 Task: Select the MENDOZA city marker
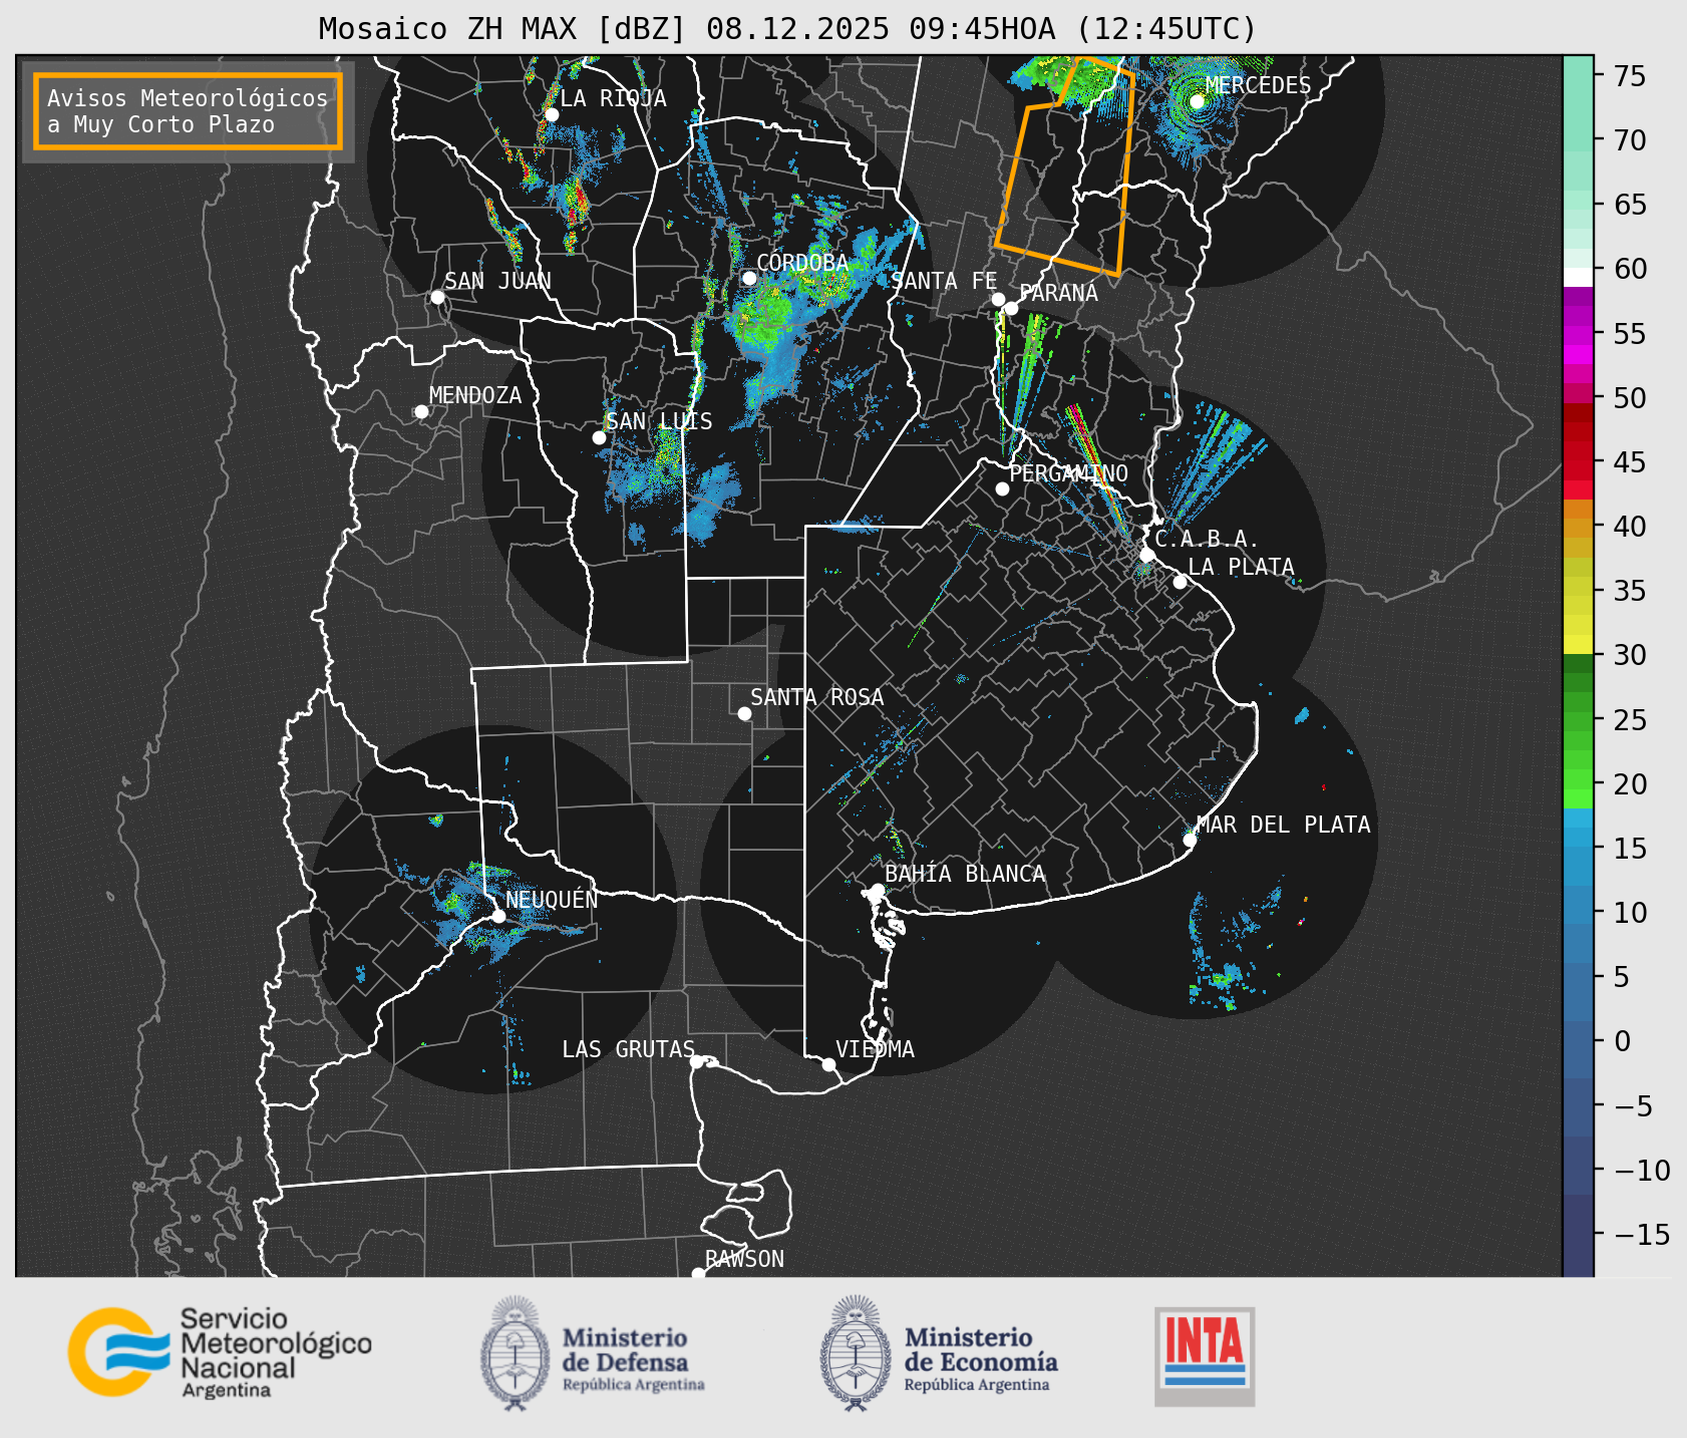click(x=421, y=412)
